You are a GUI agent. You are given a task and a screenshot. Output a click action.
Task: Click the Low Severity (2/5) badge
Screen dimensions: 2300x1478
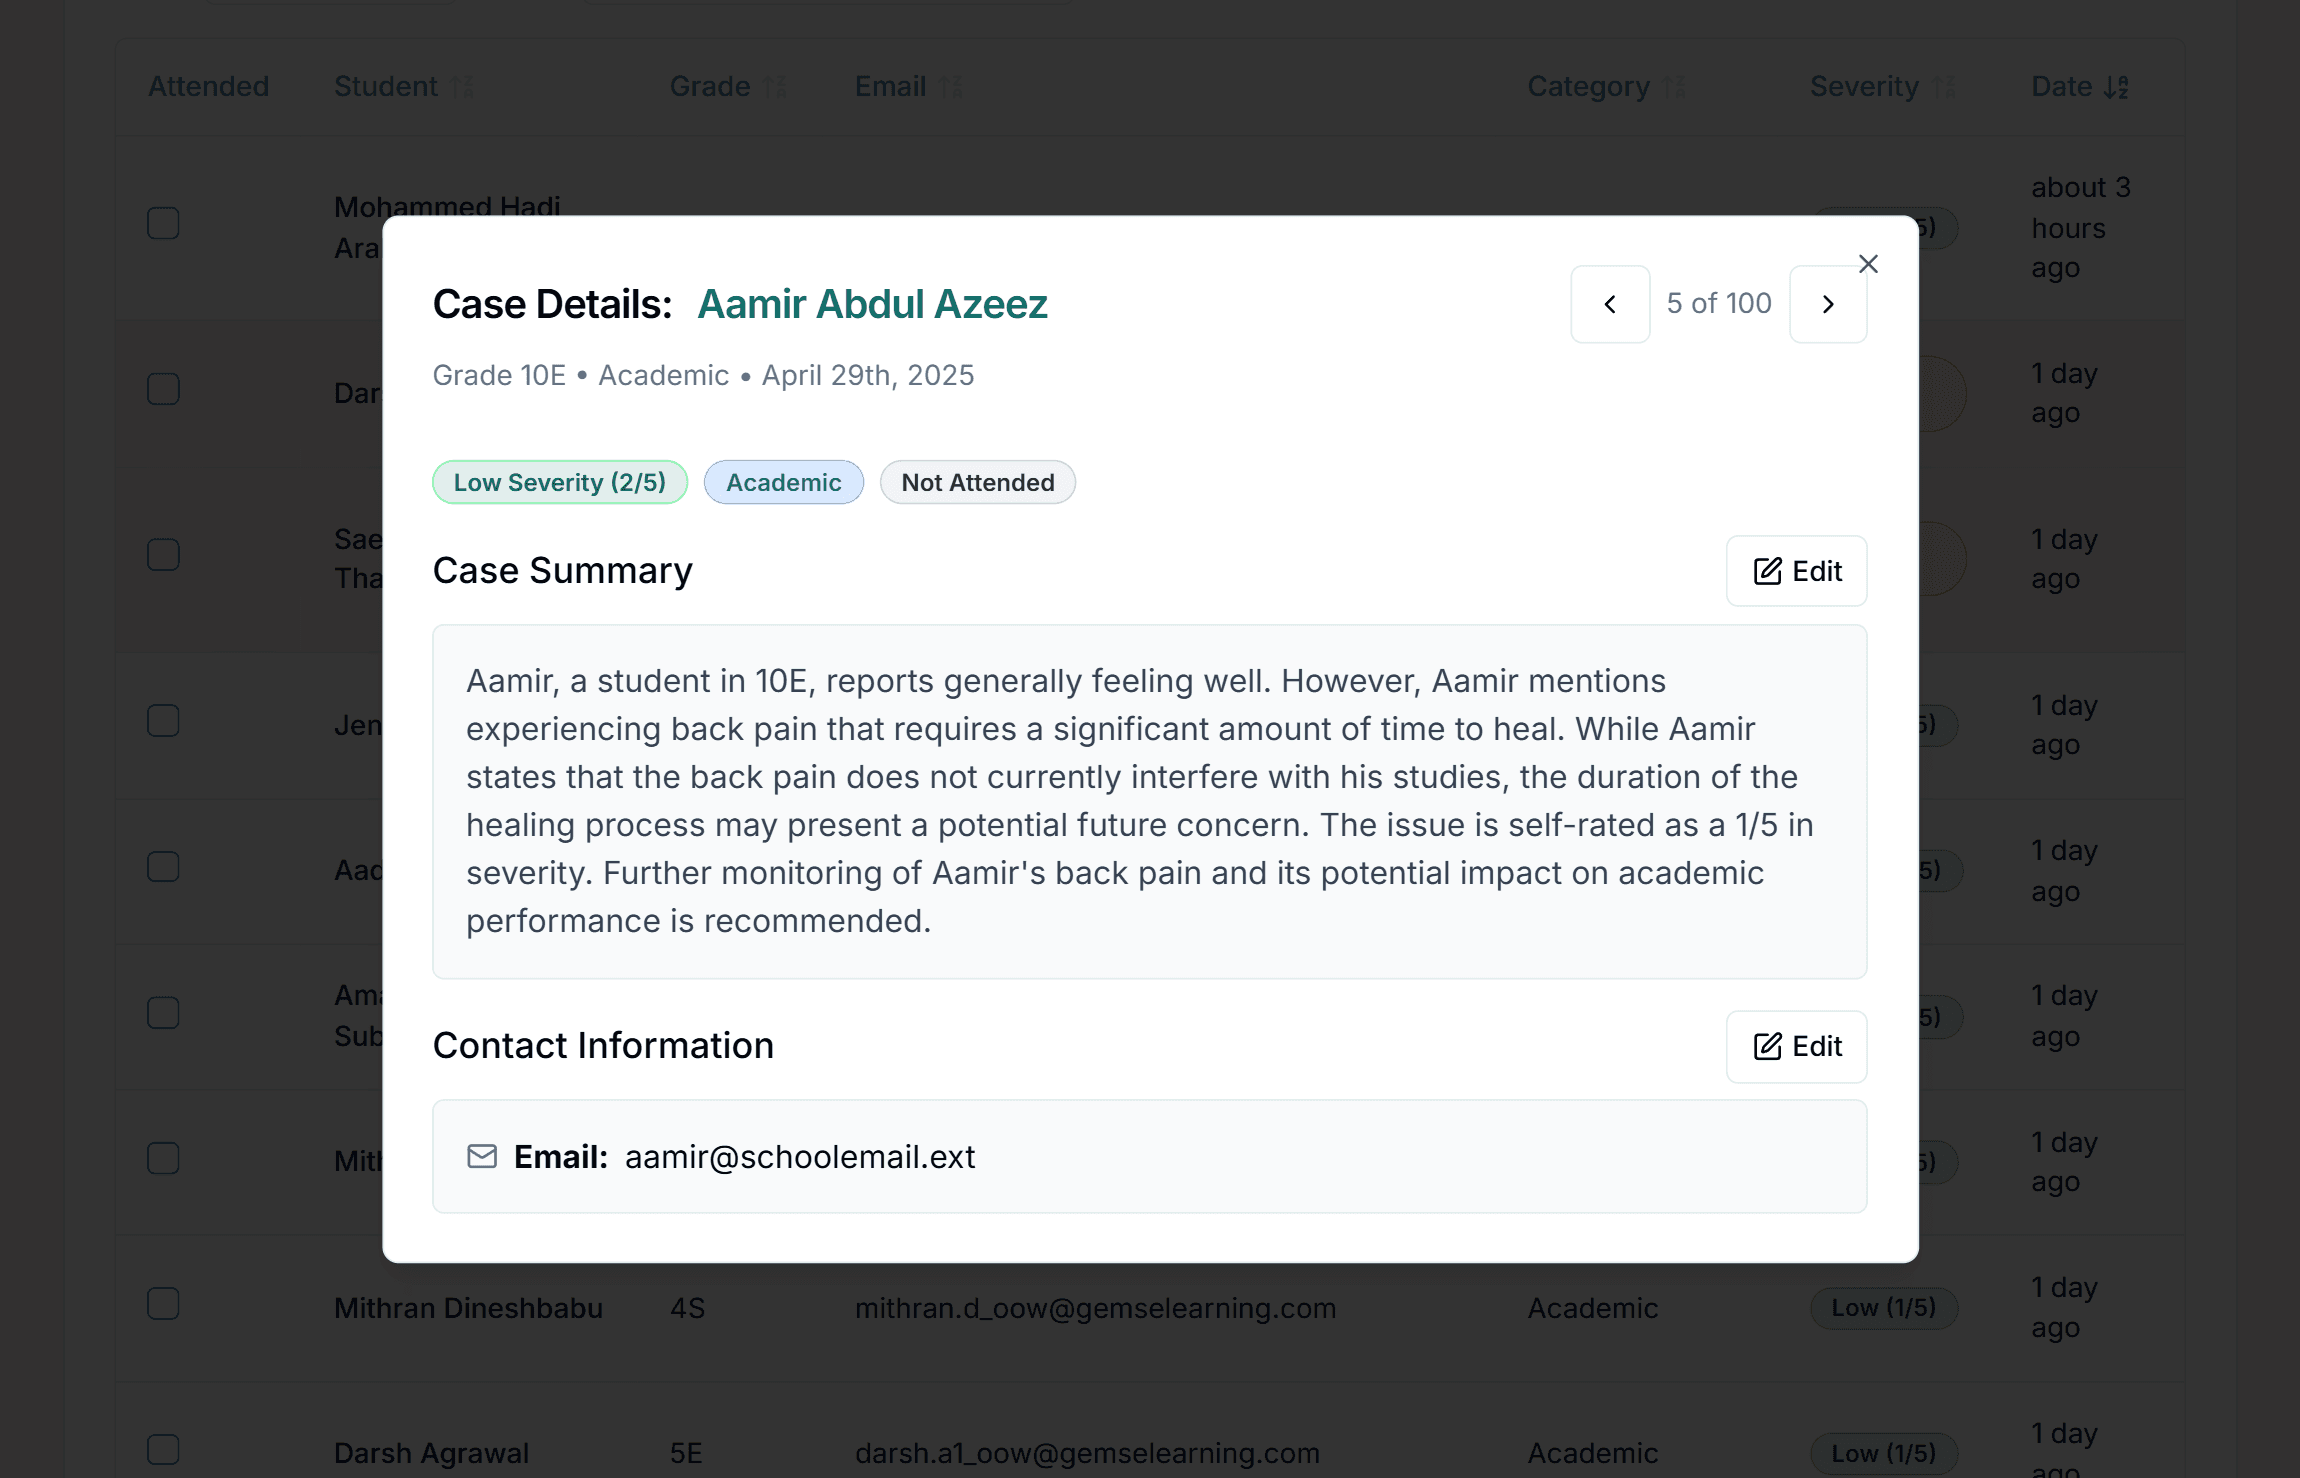(x=560, y=482)
